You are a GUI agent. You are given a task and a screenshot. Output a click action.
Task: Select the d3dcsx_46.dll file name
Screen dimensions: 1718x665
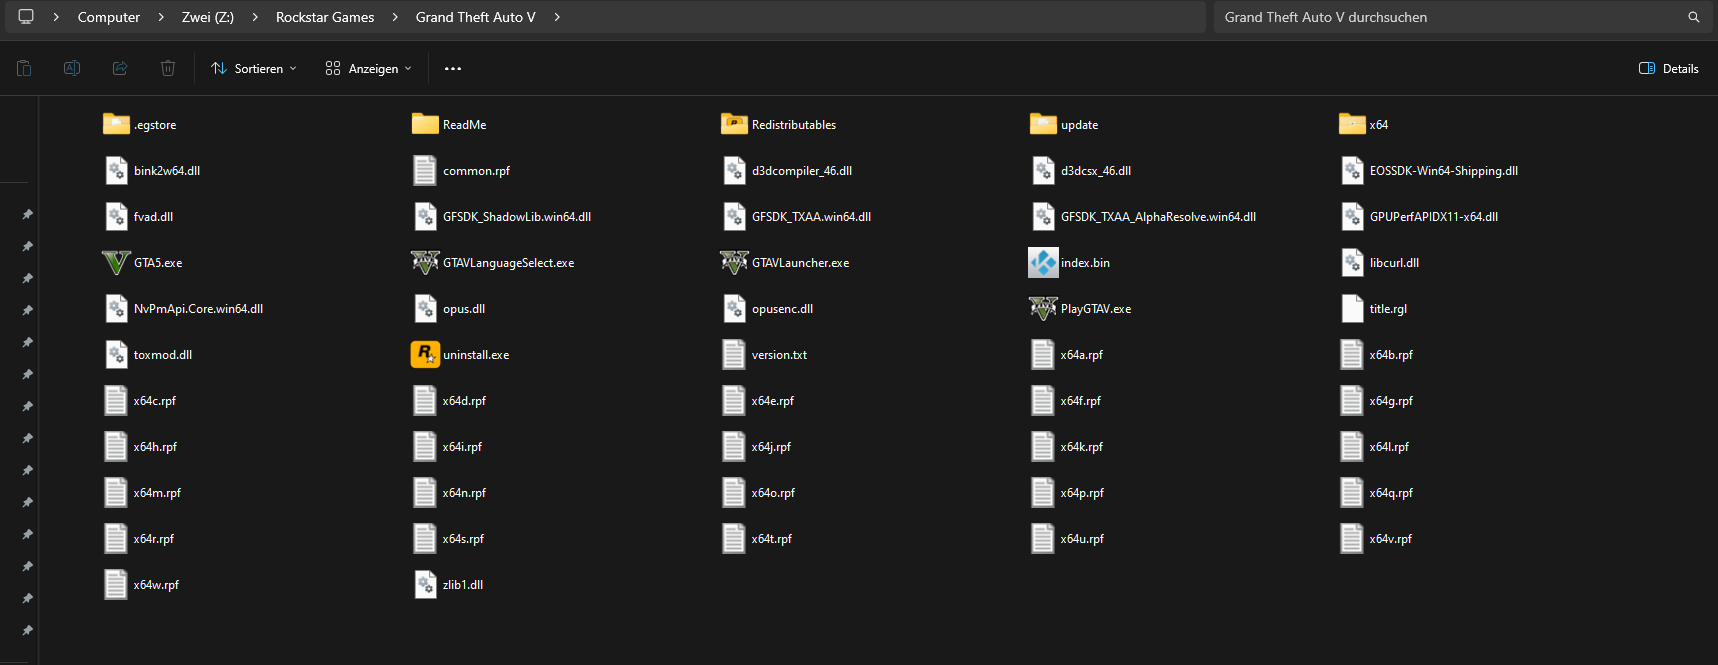pos(1096,171)
